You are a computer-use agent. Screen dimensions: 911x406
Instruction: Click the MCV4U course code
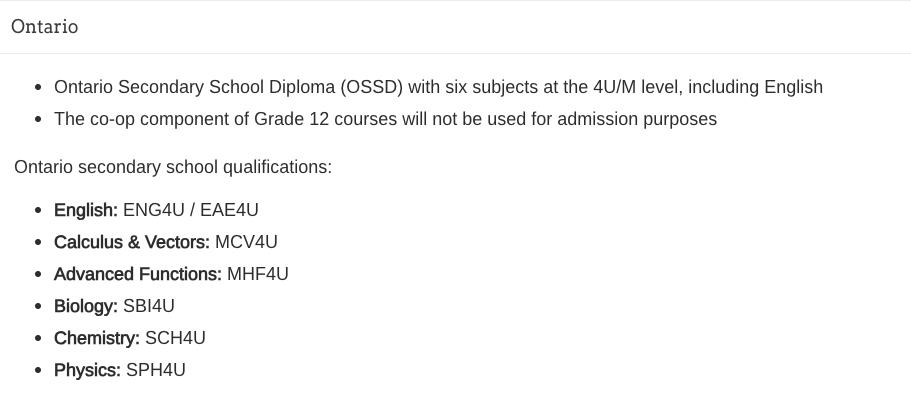(x=246, y=242)
